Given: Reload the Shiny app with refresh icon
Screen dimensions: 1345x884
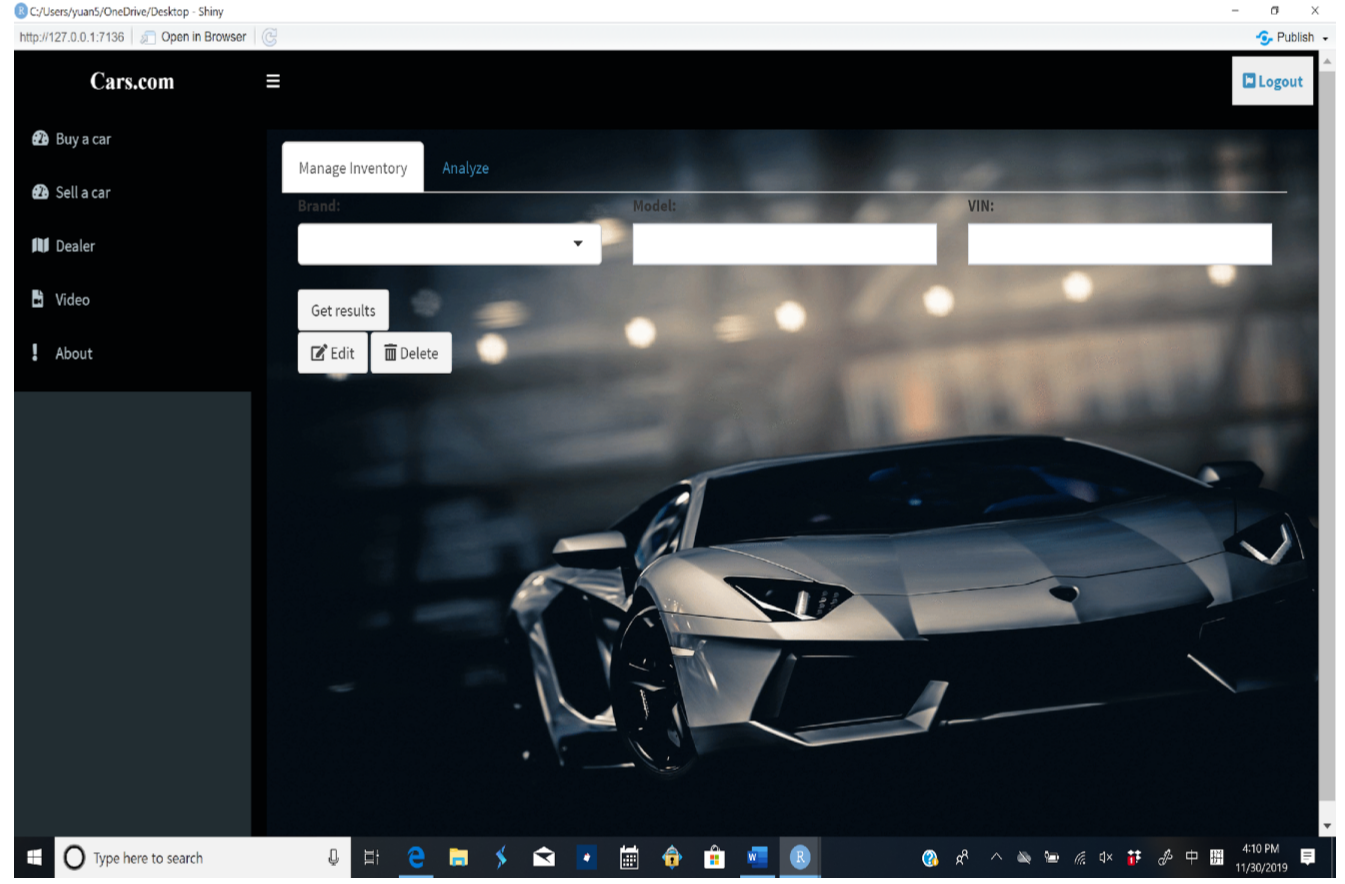Looking at the screenshot, I should pos(268,36).
